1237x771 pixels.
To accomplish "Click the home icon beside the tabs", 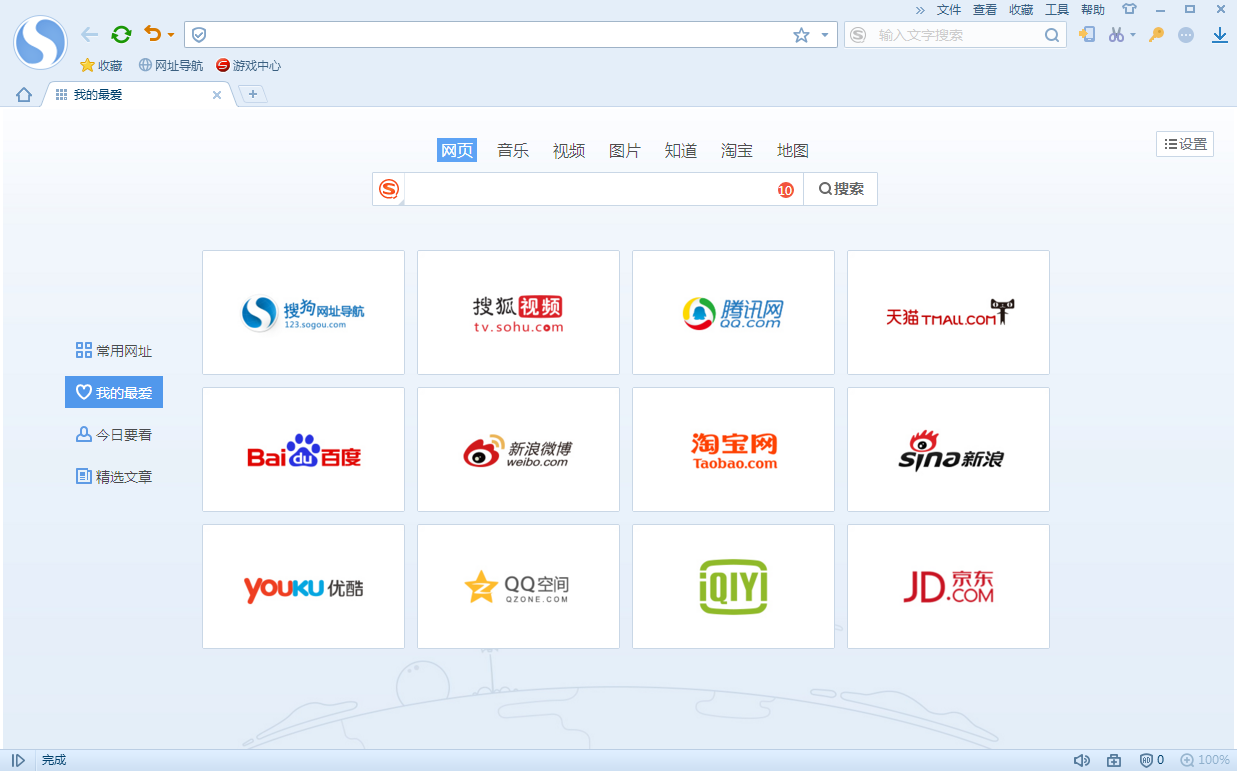I will [24, 95].
